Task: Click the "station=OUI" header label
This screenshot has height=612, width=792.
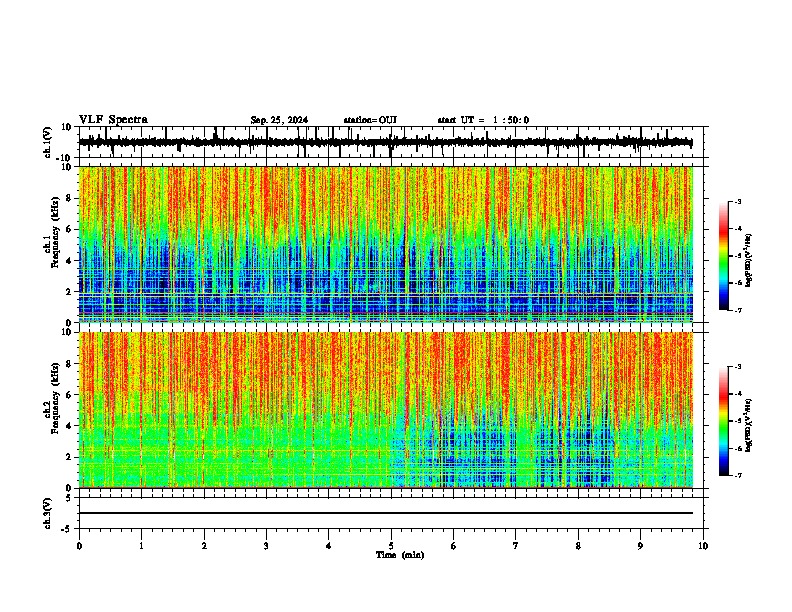Action: 370,120
